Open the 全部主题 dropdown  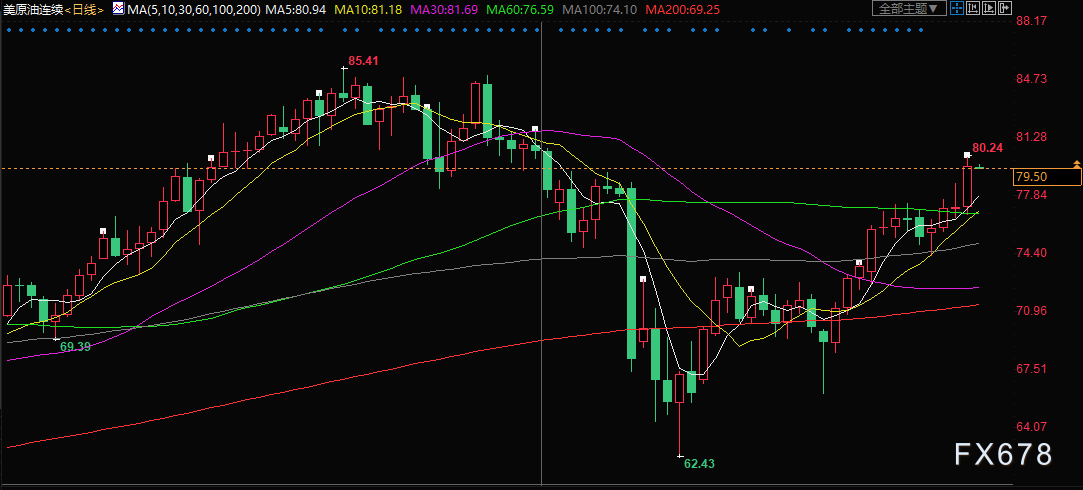[909, 8]
